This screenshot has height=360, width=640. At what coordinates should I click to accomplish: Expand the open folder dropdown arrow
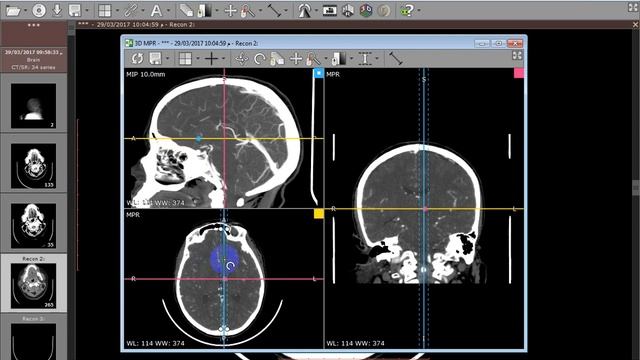coord(25,11)
